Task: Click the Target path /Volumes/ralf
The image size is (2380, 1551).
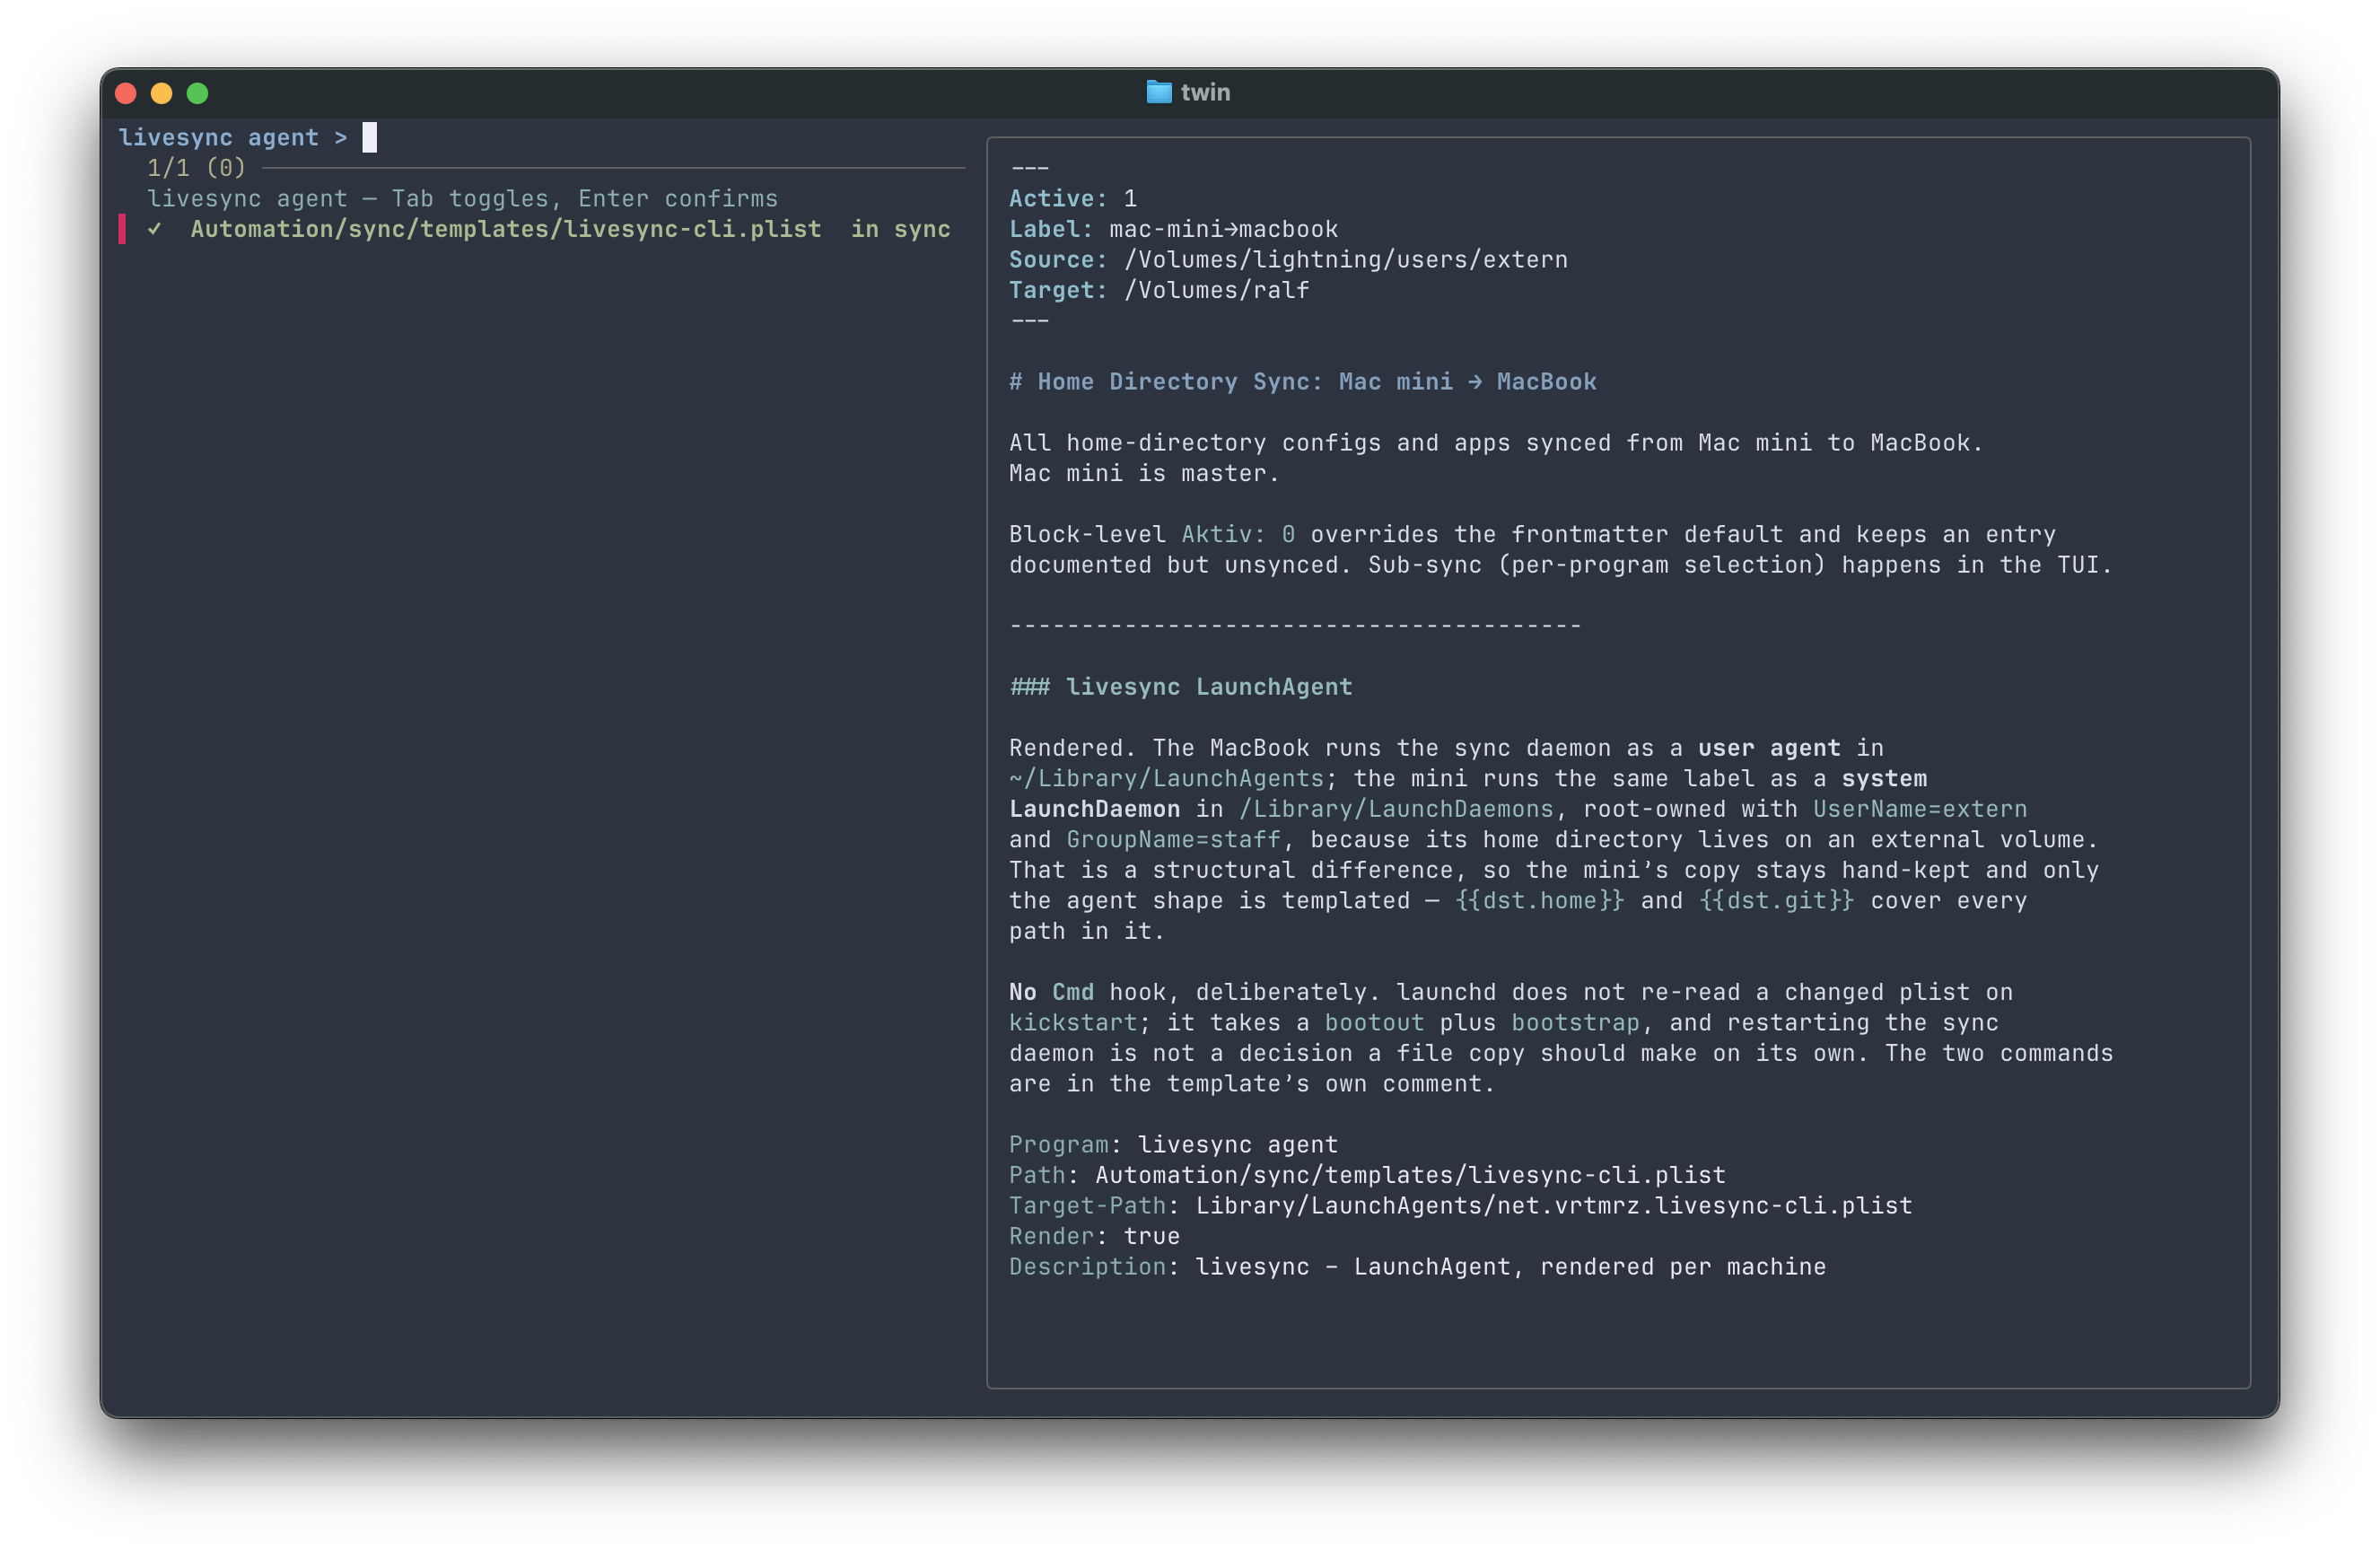Action: [1217, 290]
